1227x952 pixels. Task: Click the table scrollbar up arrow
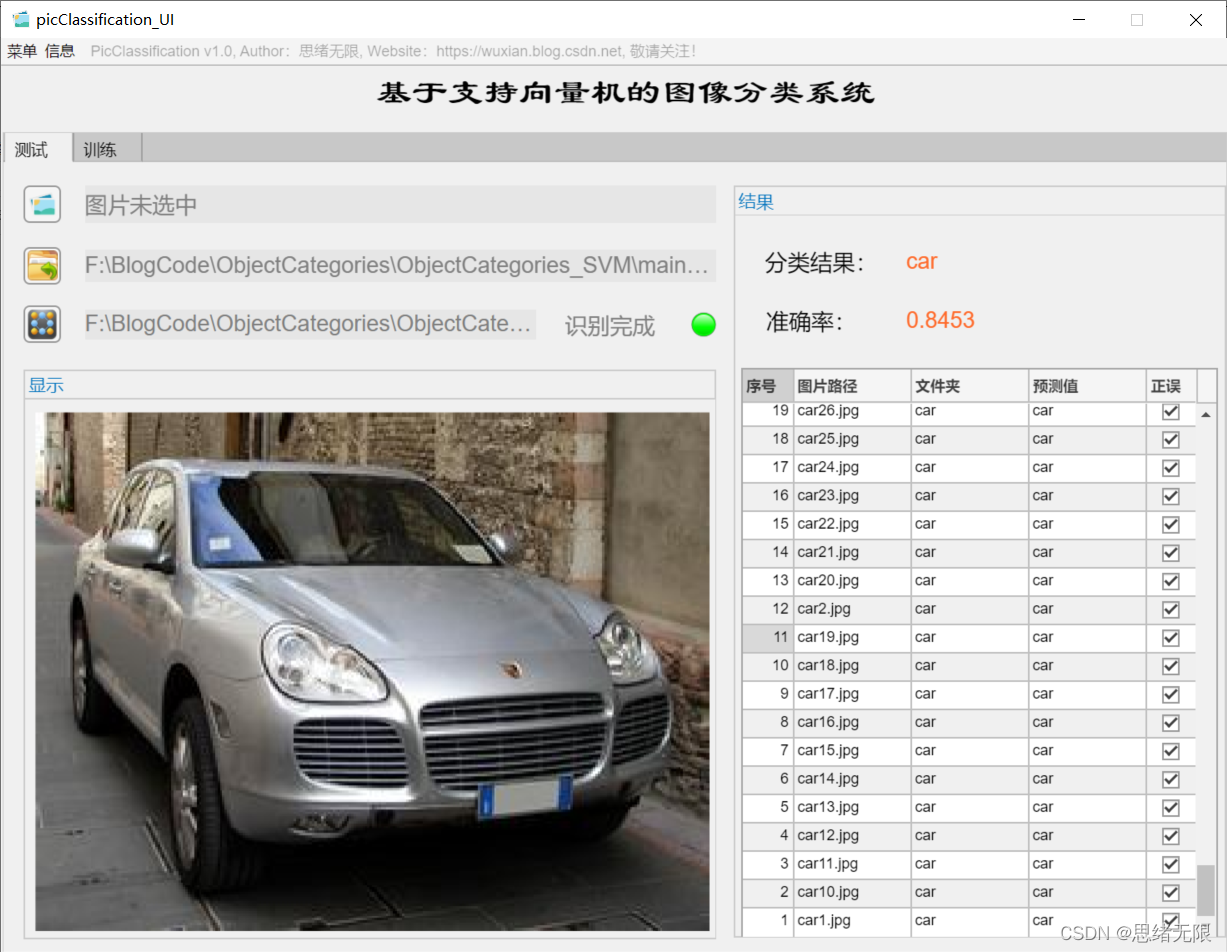(x=1206, y=413)
